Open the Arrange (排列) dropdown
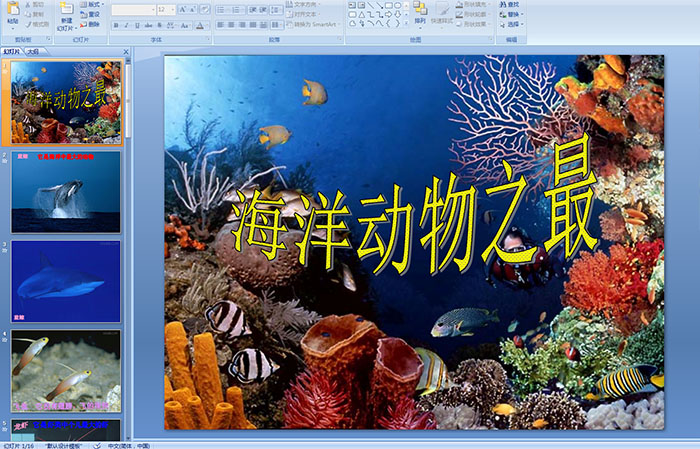This screenshot has height=449, width=700. click(420, 14)
